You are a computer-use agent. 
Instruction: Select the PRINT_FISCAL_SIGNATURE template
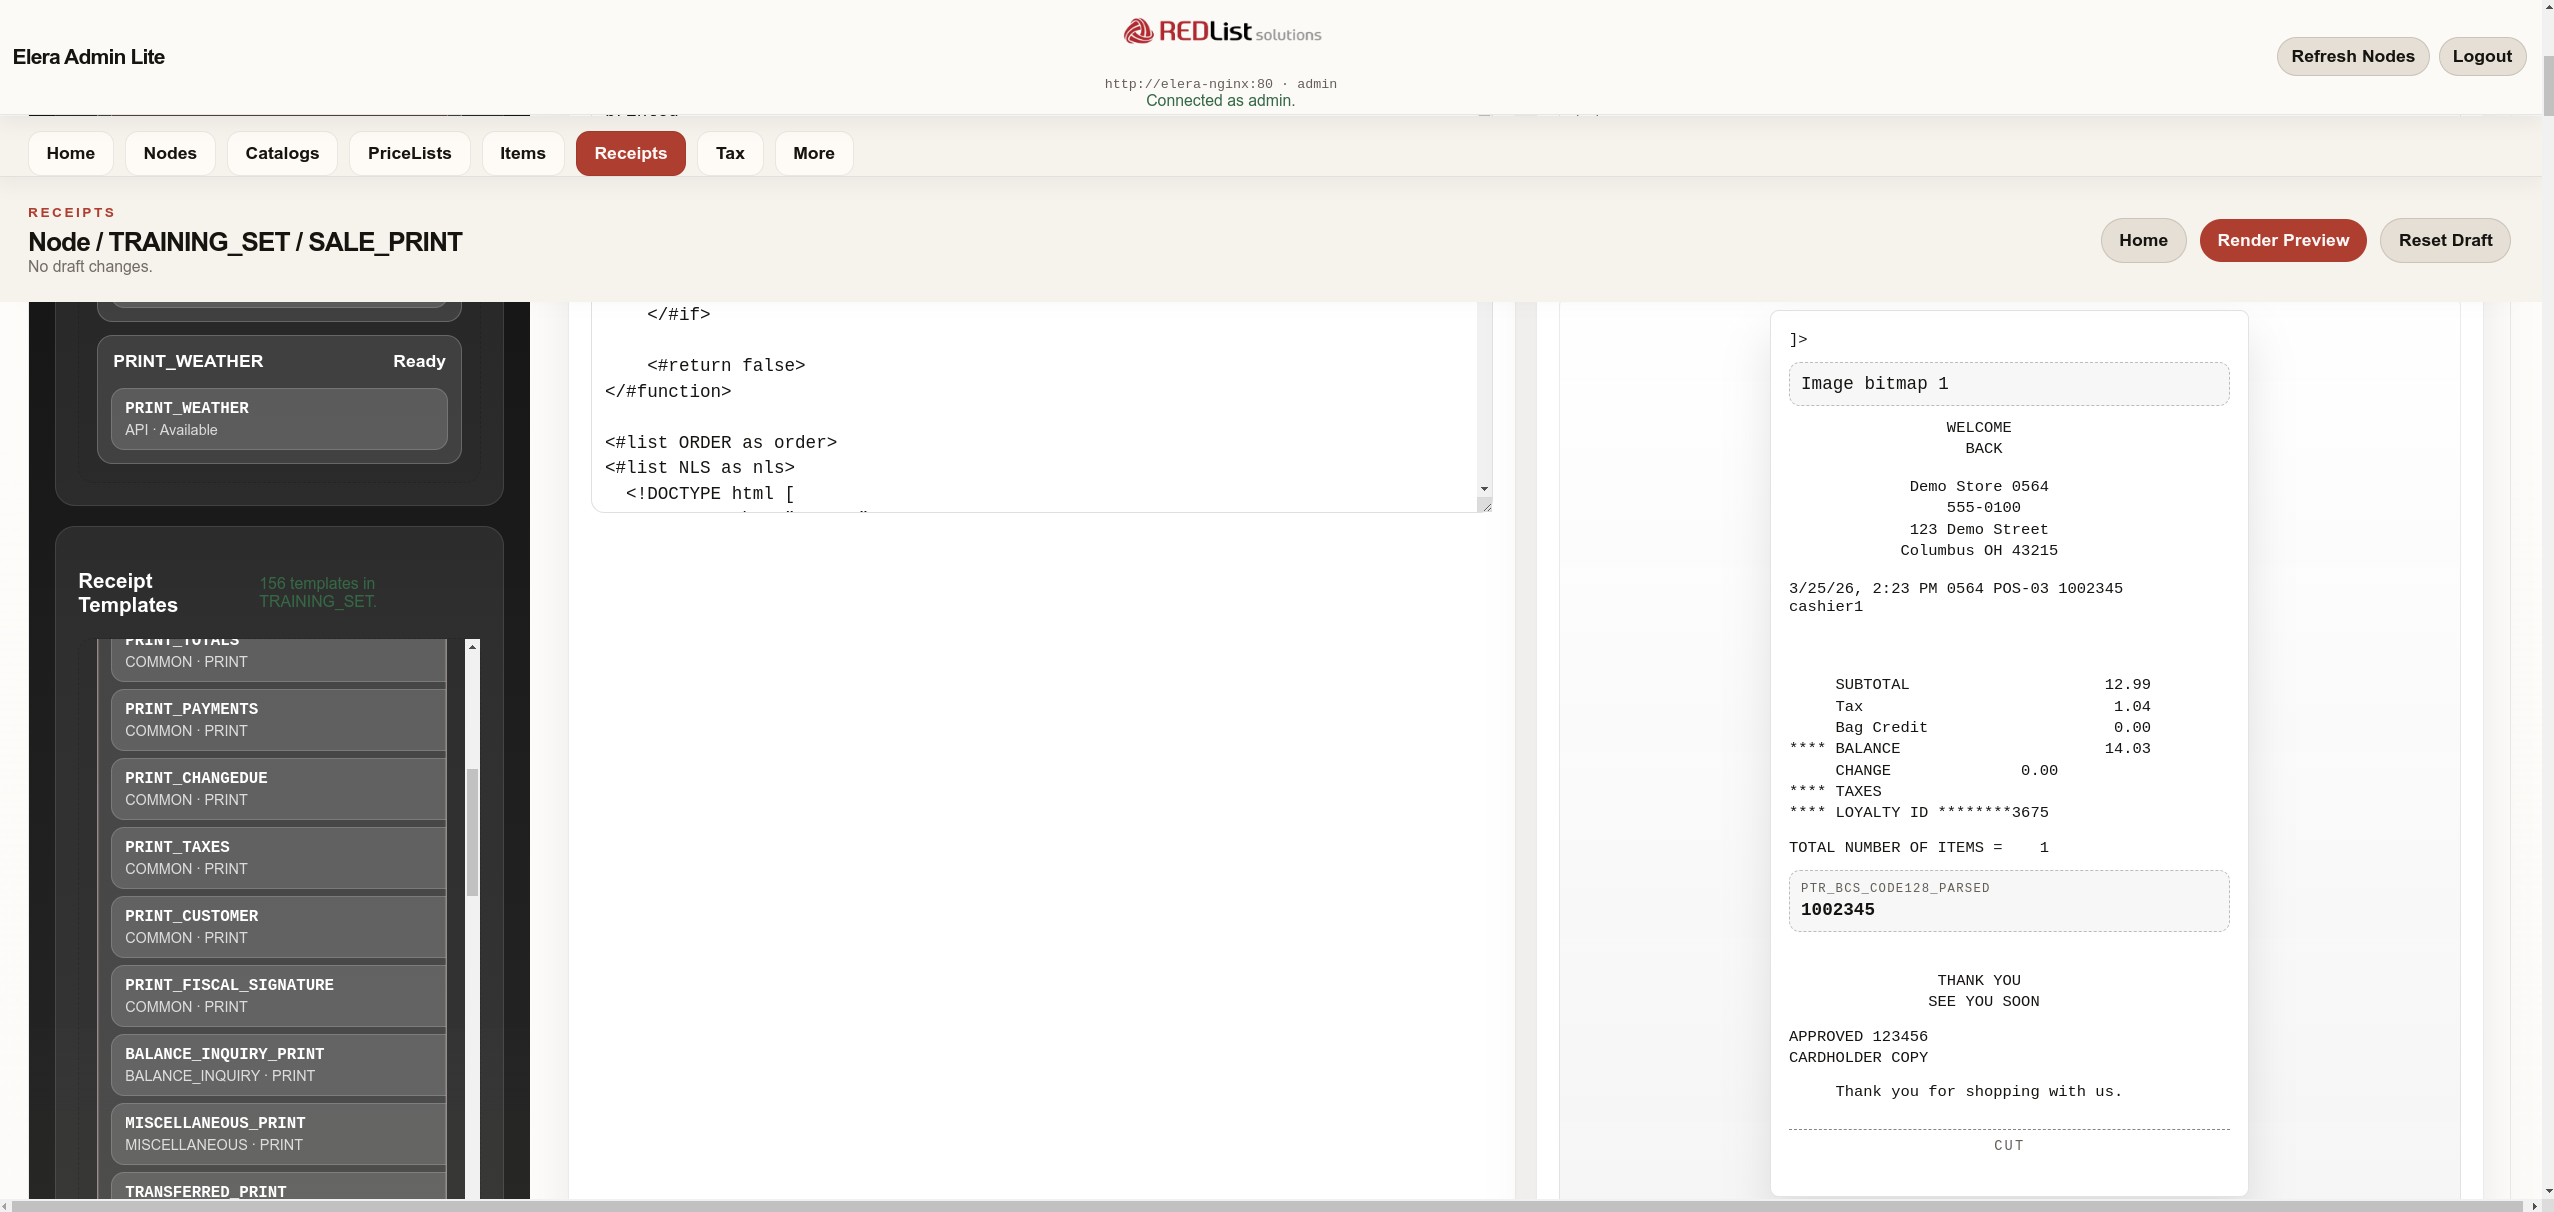point(278,995)
